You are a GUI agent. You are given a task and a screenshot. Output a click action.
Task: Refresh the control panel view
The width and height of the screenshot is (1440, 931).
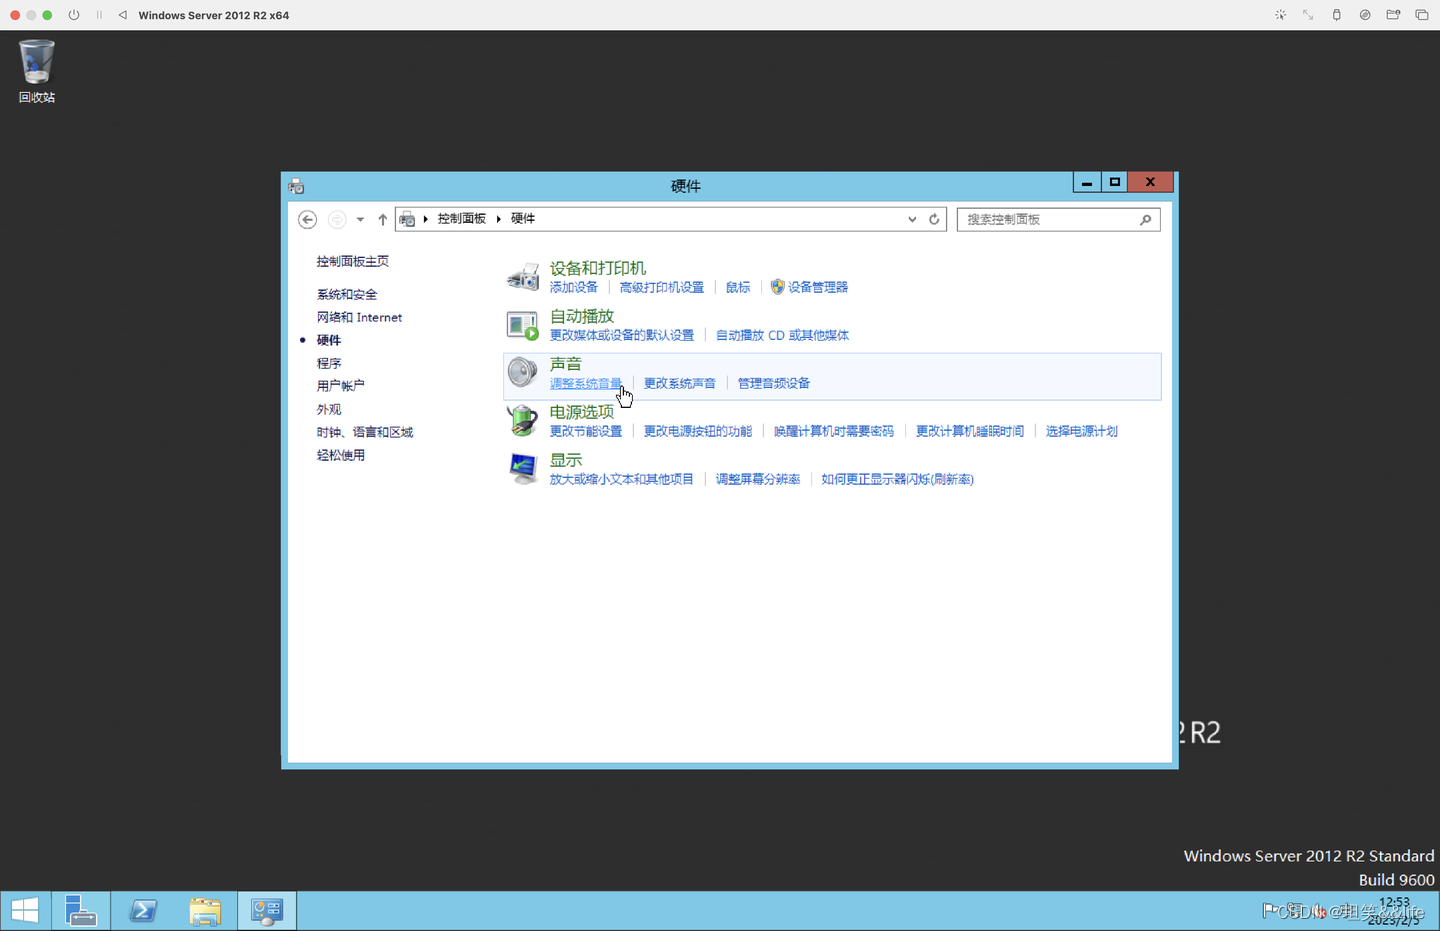(x=934, y=219)
